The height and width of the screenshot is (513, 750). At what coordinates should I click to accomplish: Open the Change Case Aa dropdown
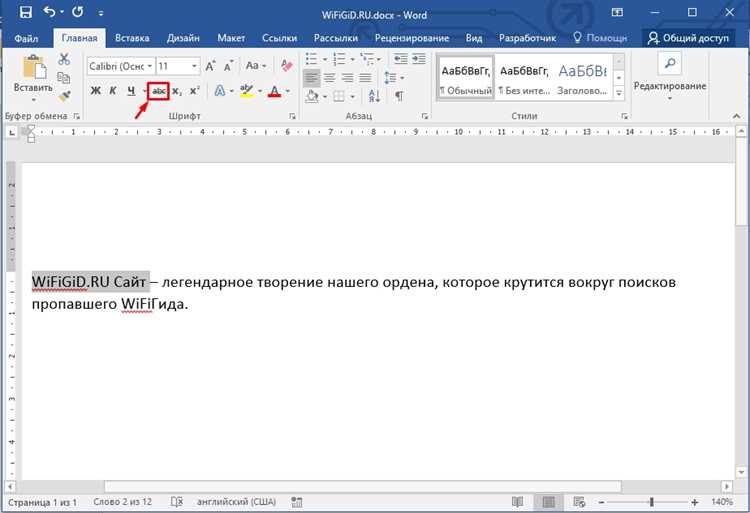256,65
